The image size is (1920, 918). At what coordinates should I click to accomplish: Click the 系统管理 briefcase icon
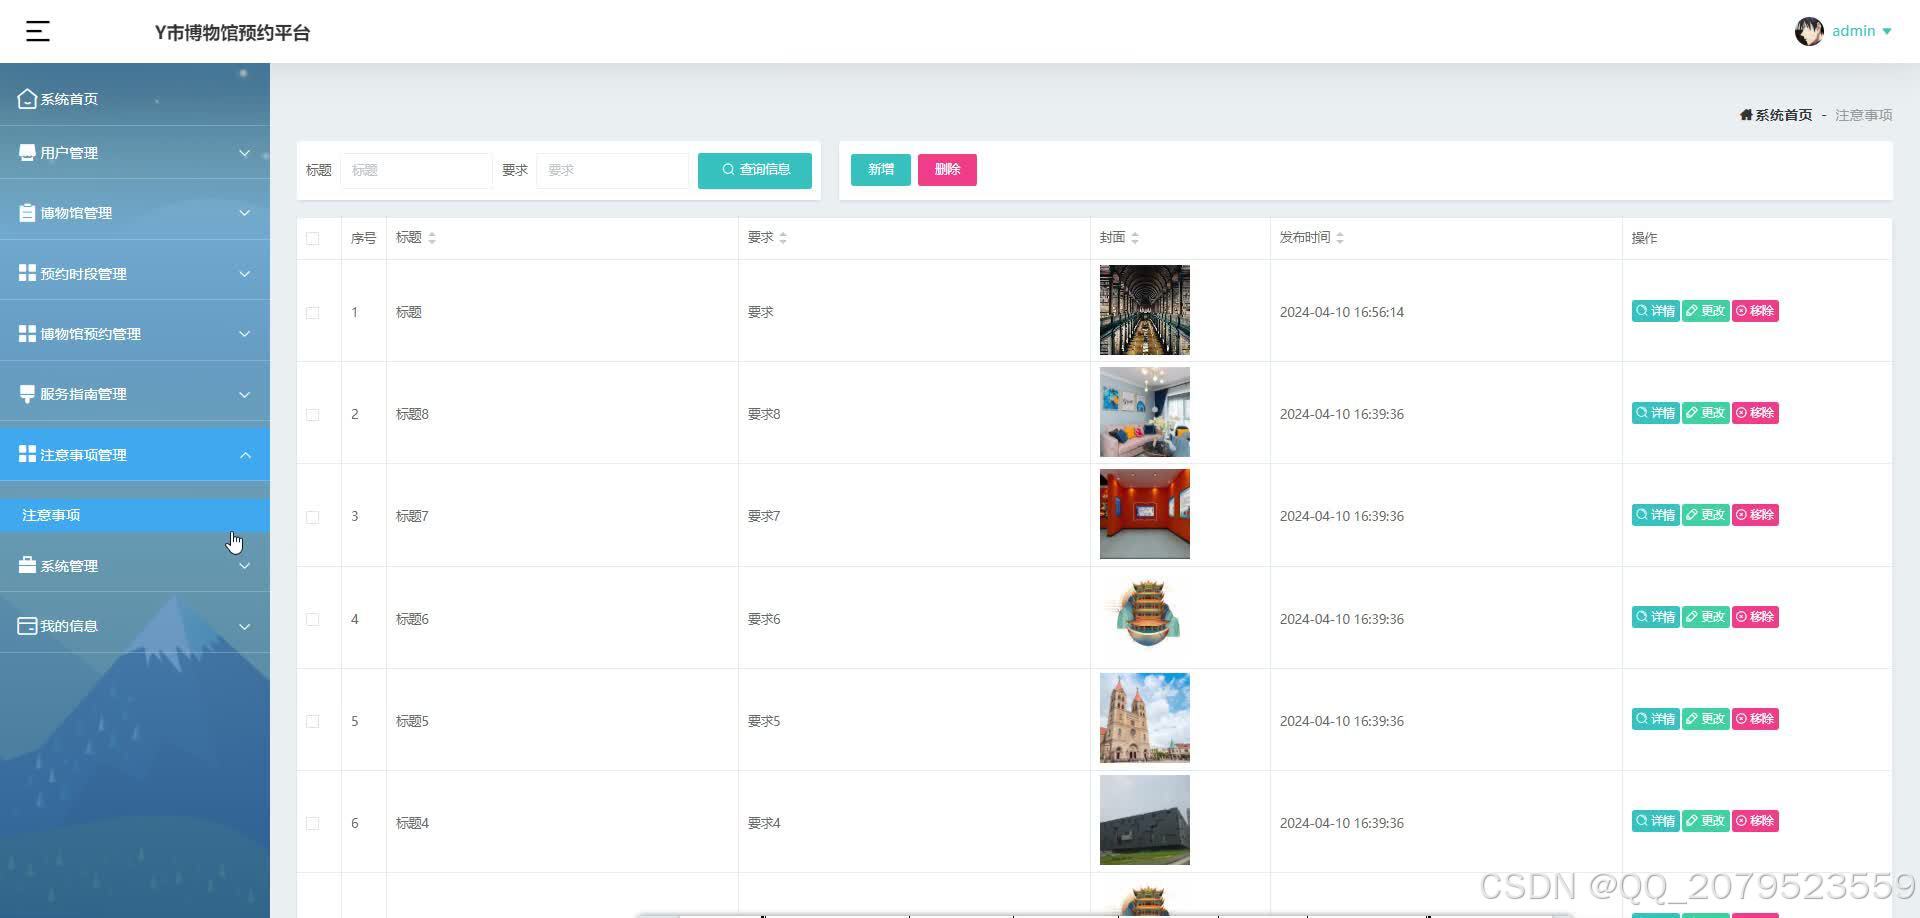tap(27, 565)
